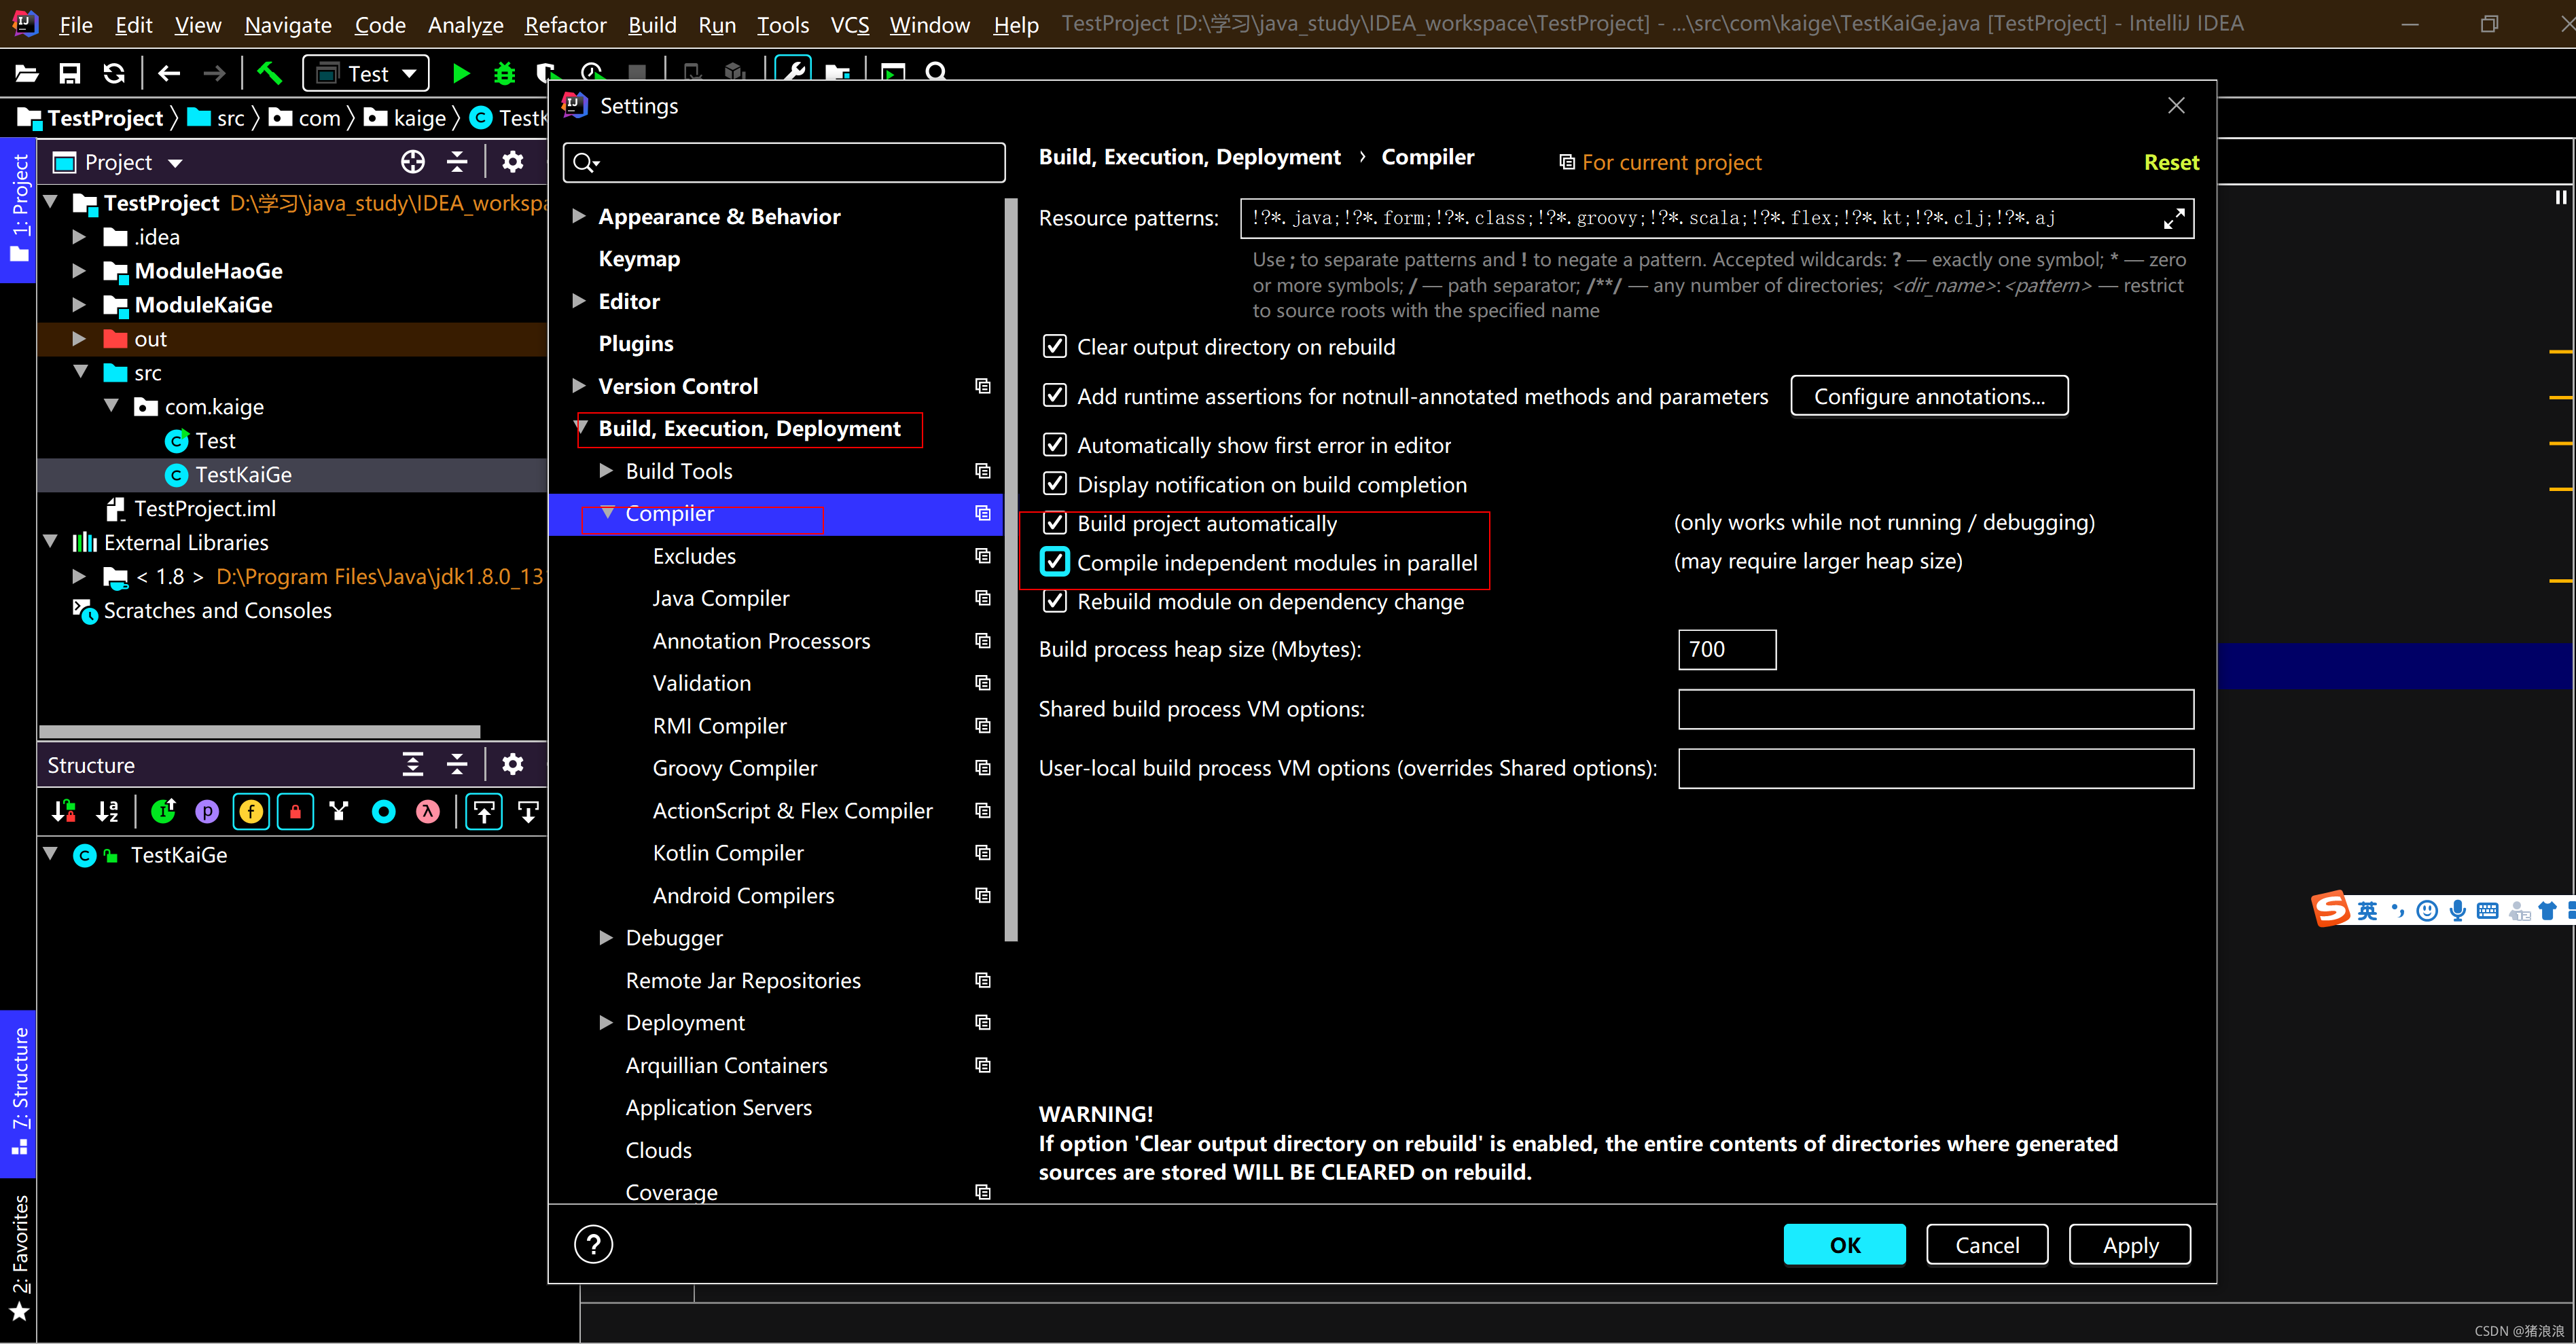This screenshot has height=1344, width=2576.
Task: Toggle Show non-public red lock icon
Action: click(x=295, y=811)
